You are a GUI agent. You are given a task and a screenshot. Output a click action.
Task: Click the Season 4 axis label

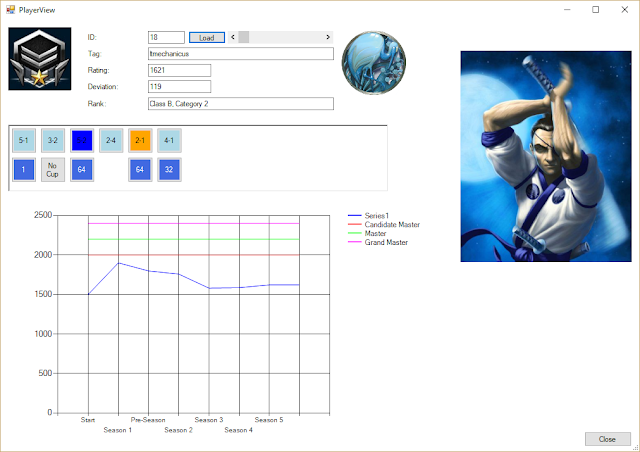coord(238,430)
